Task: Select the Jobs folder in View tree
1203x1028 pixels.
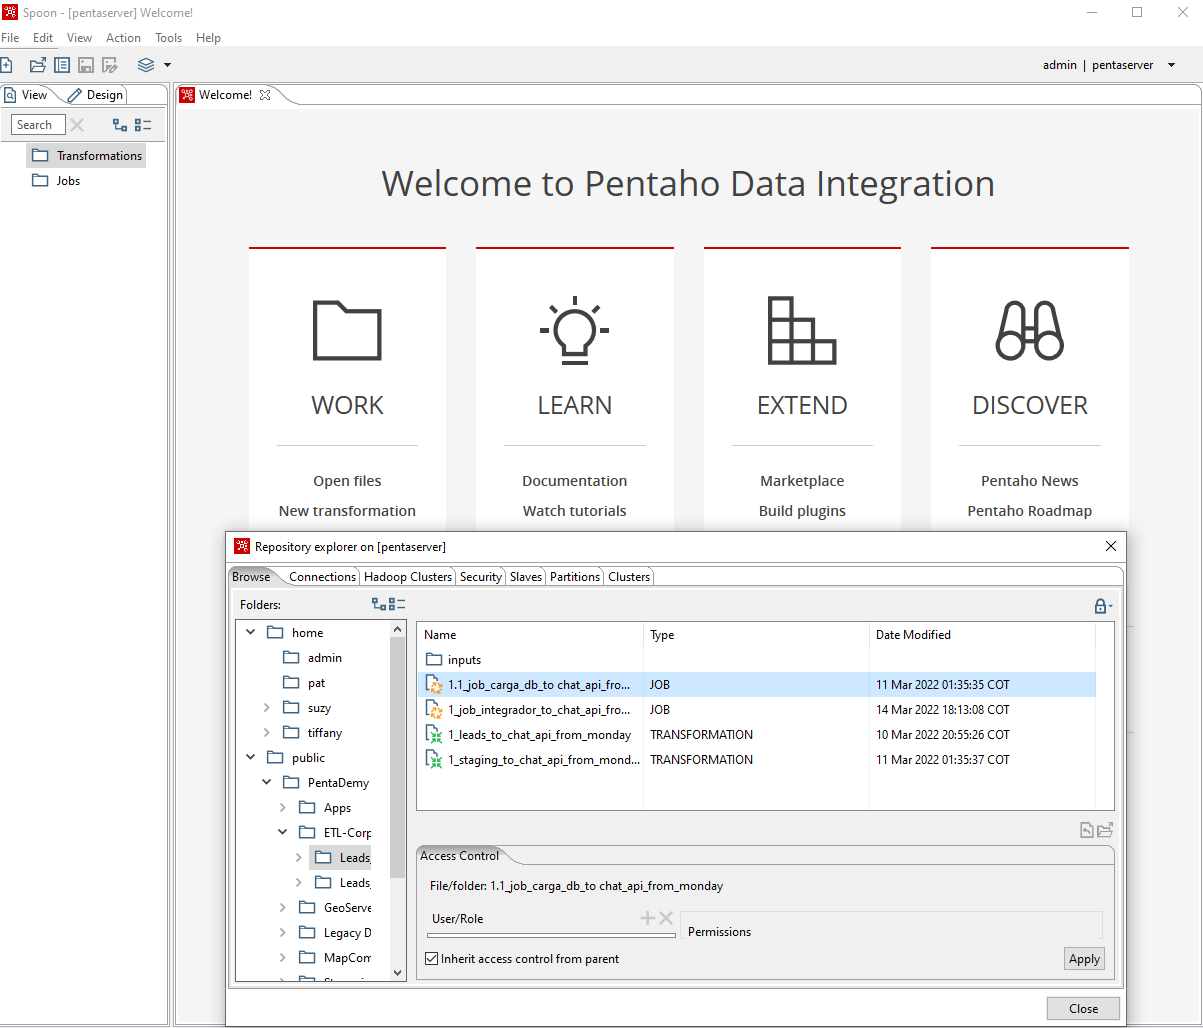Action: (x=57, y=181)
